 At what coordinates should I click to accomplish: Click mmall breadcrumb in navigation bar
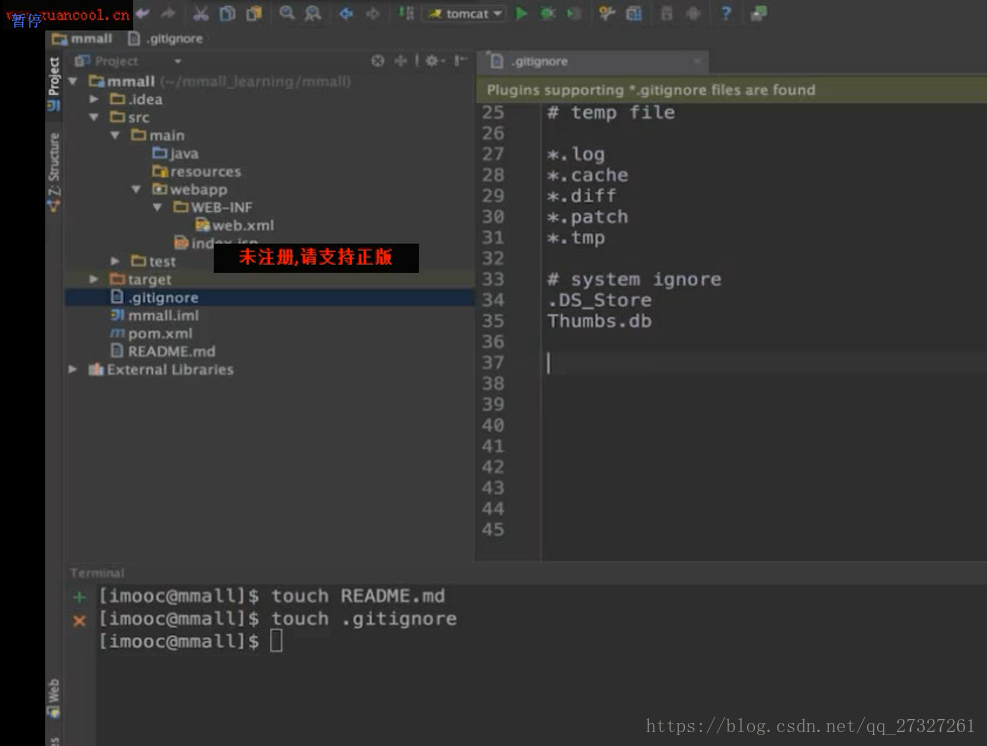coord(82,39)
